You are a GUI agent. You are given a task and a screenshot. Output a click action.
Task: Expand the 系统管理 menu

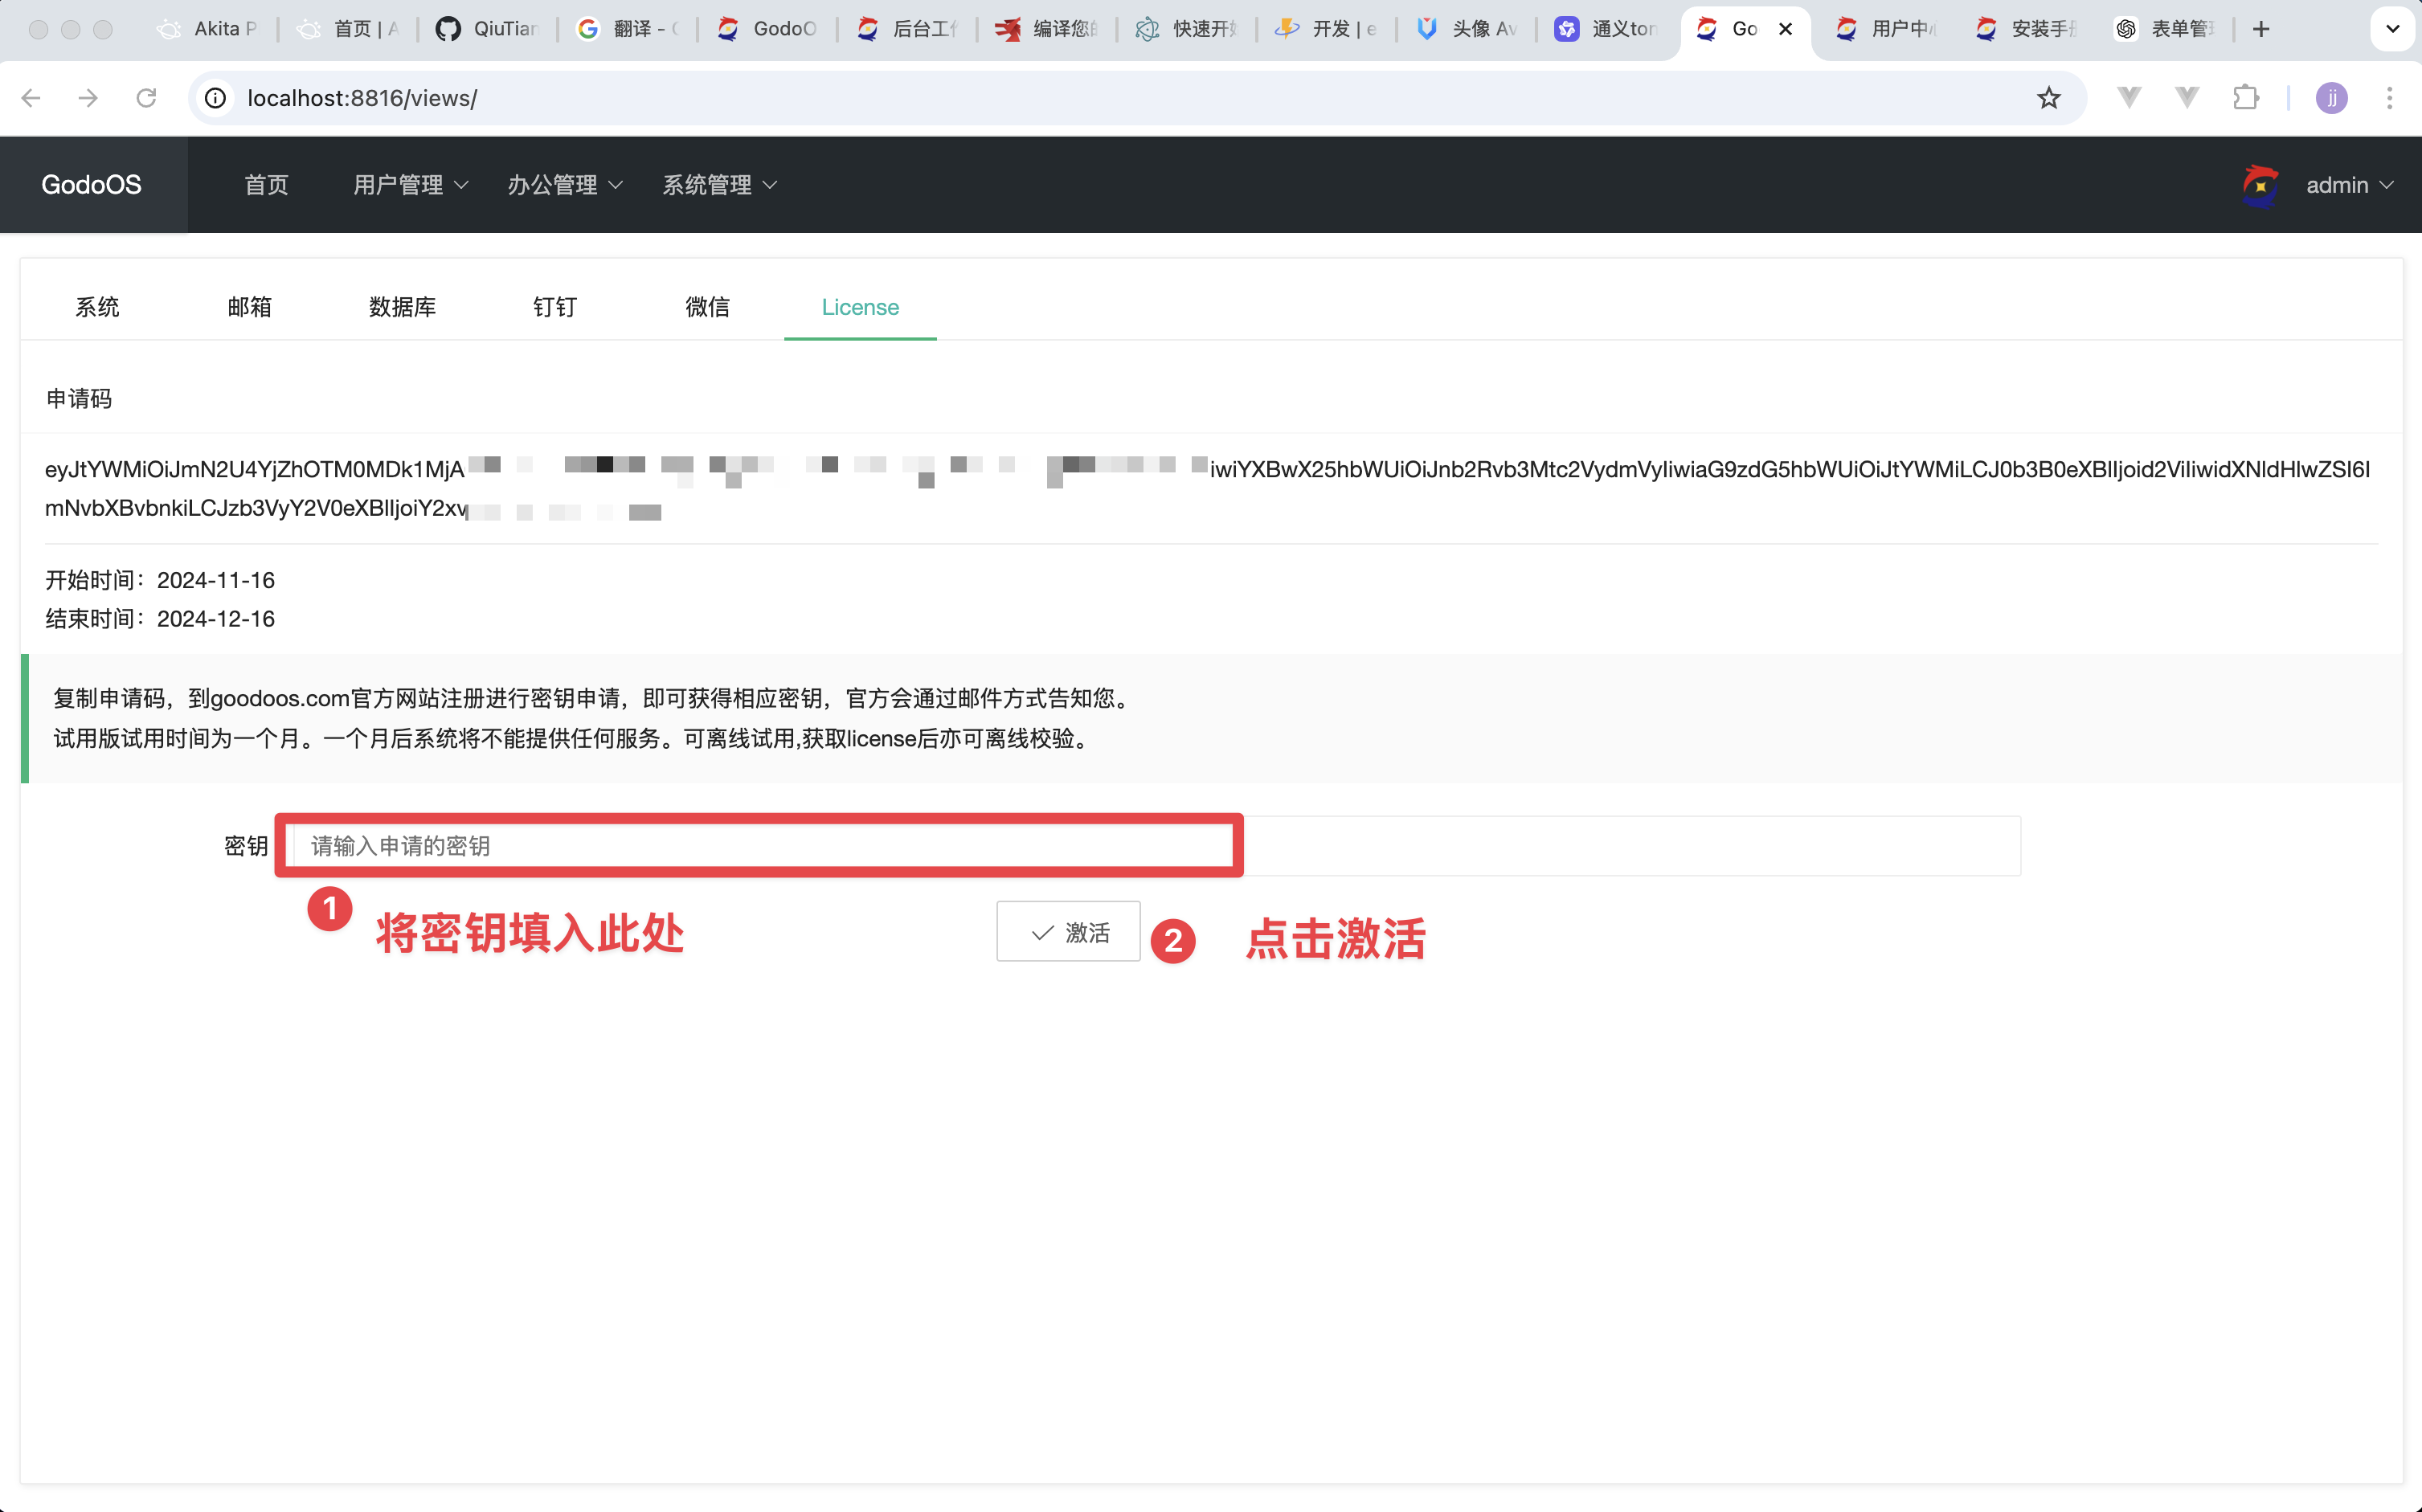720,185
